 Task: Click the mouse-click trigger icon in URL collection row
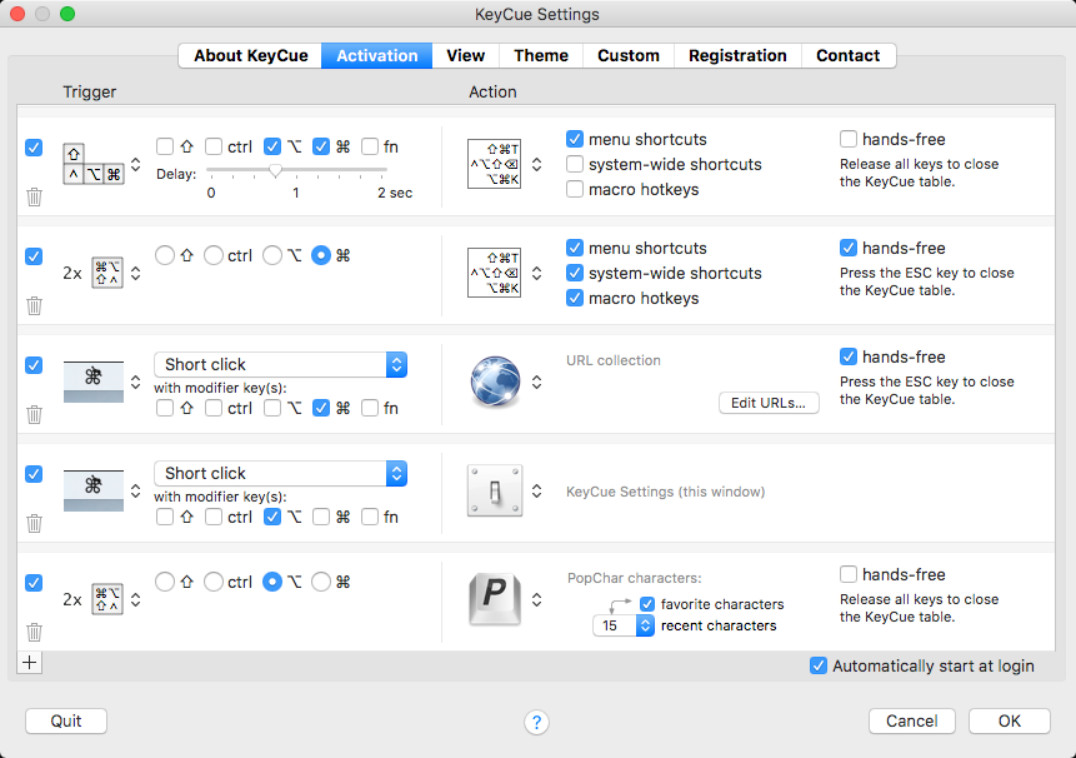(x=93, y=381)
